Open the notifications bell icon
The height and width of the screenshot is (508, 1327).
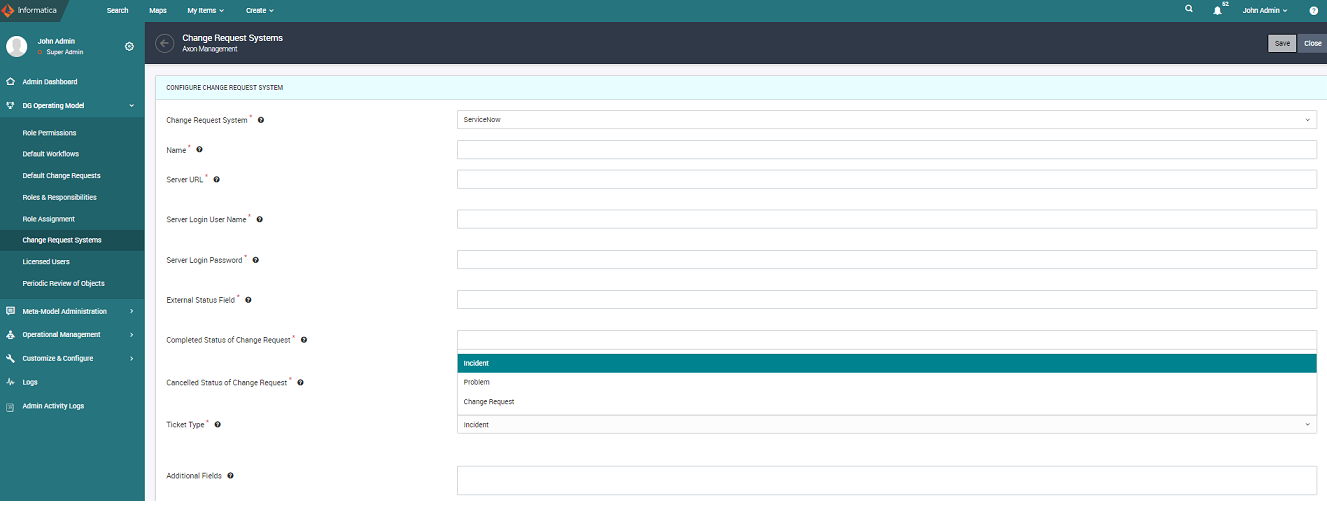pos(1218,10)
